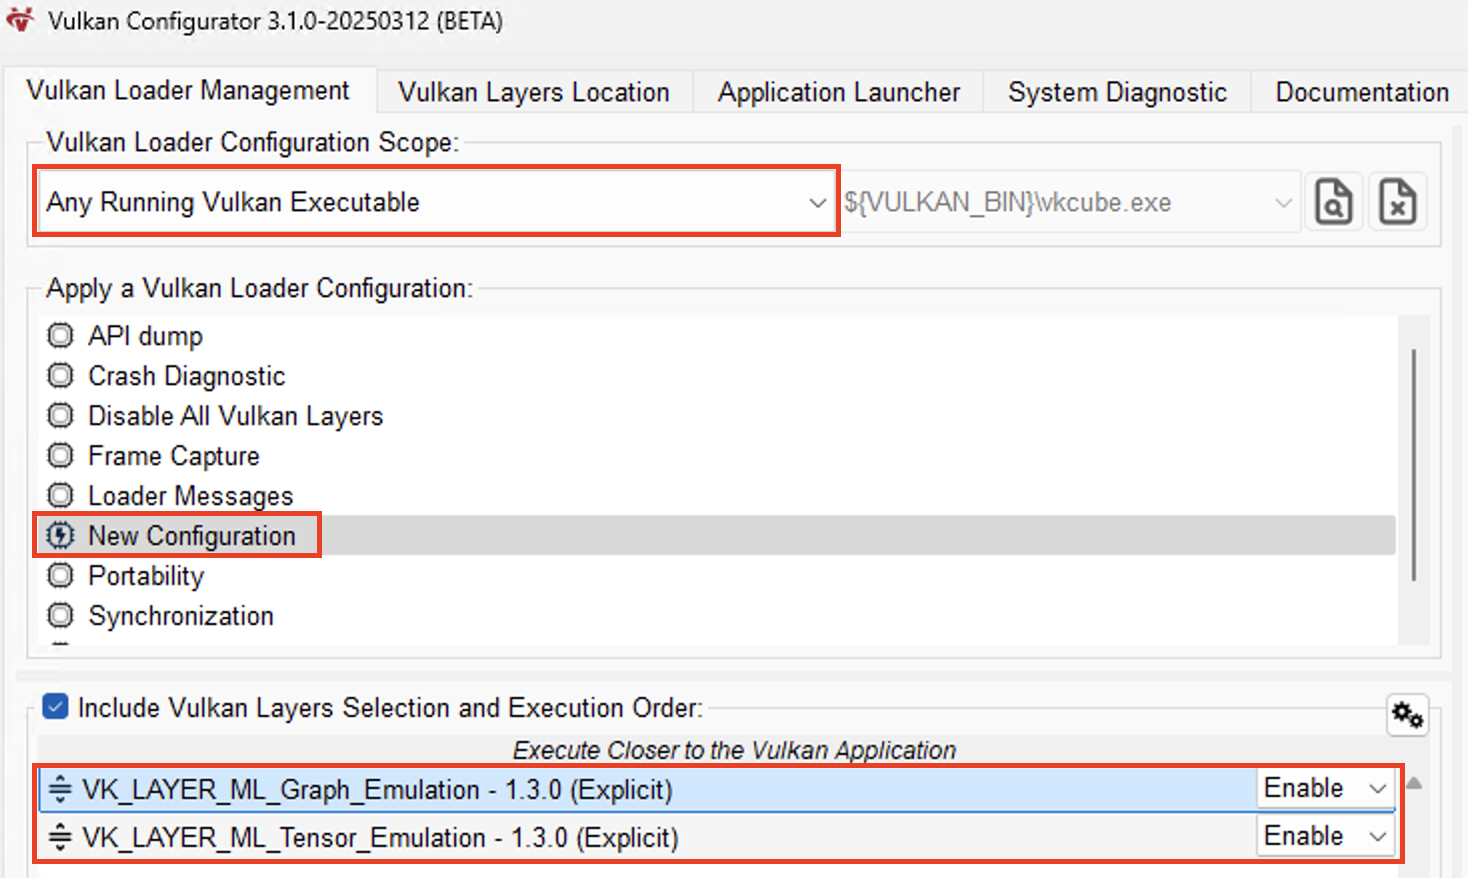Select the Frame Capture configuration radio
This screenshot has height=878, width=1468.
(61, 455)
